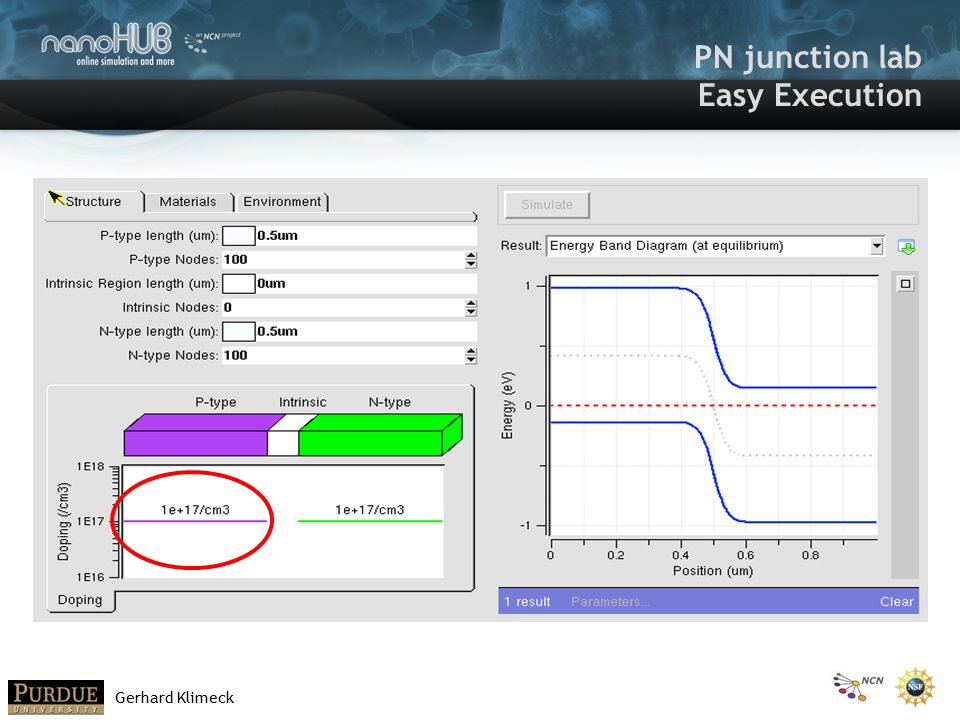Decrease the P-type Nodes value
The width and height of the screenshot is (960, 720).
coord(470,264)
